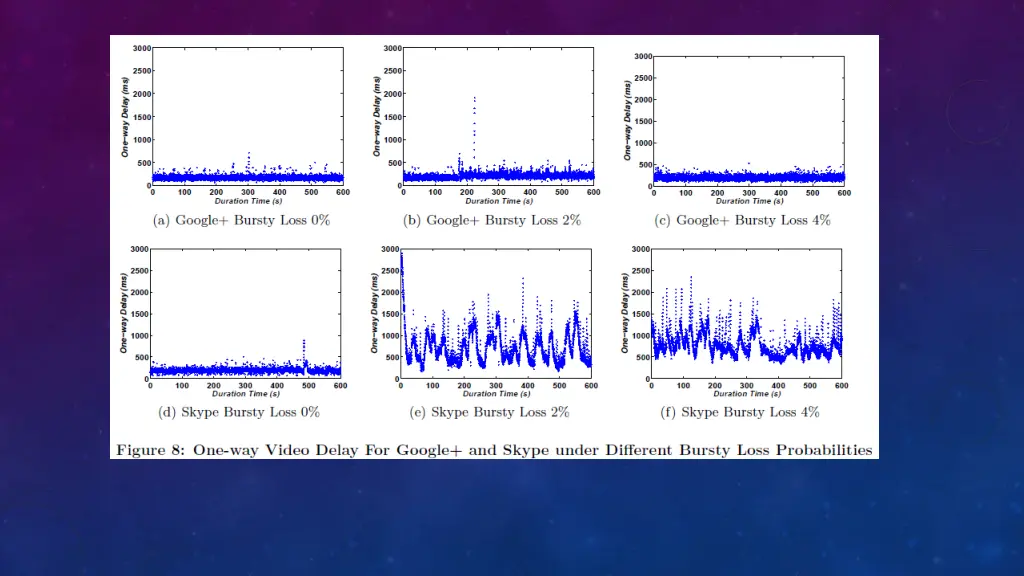This screenshot has height=576, width=1024.
Task: Click the caption '(d) Skype Bursty Loss 0%'
Action: [x=239, y=412]
